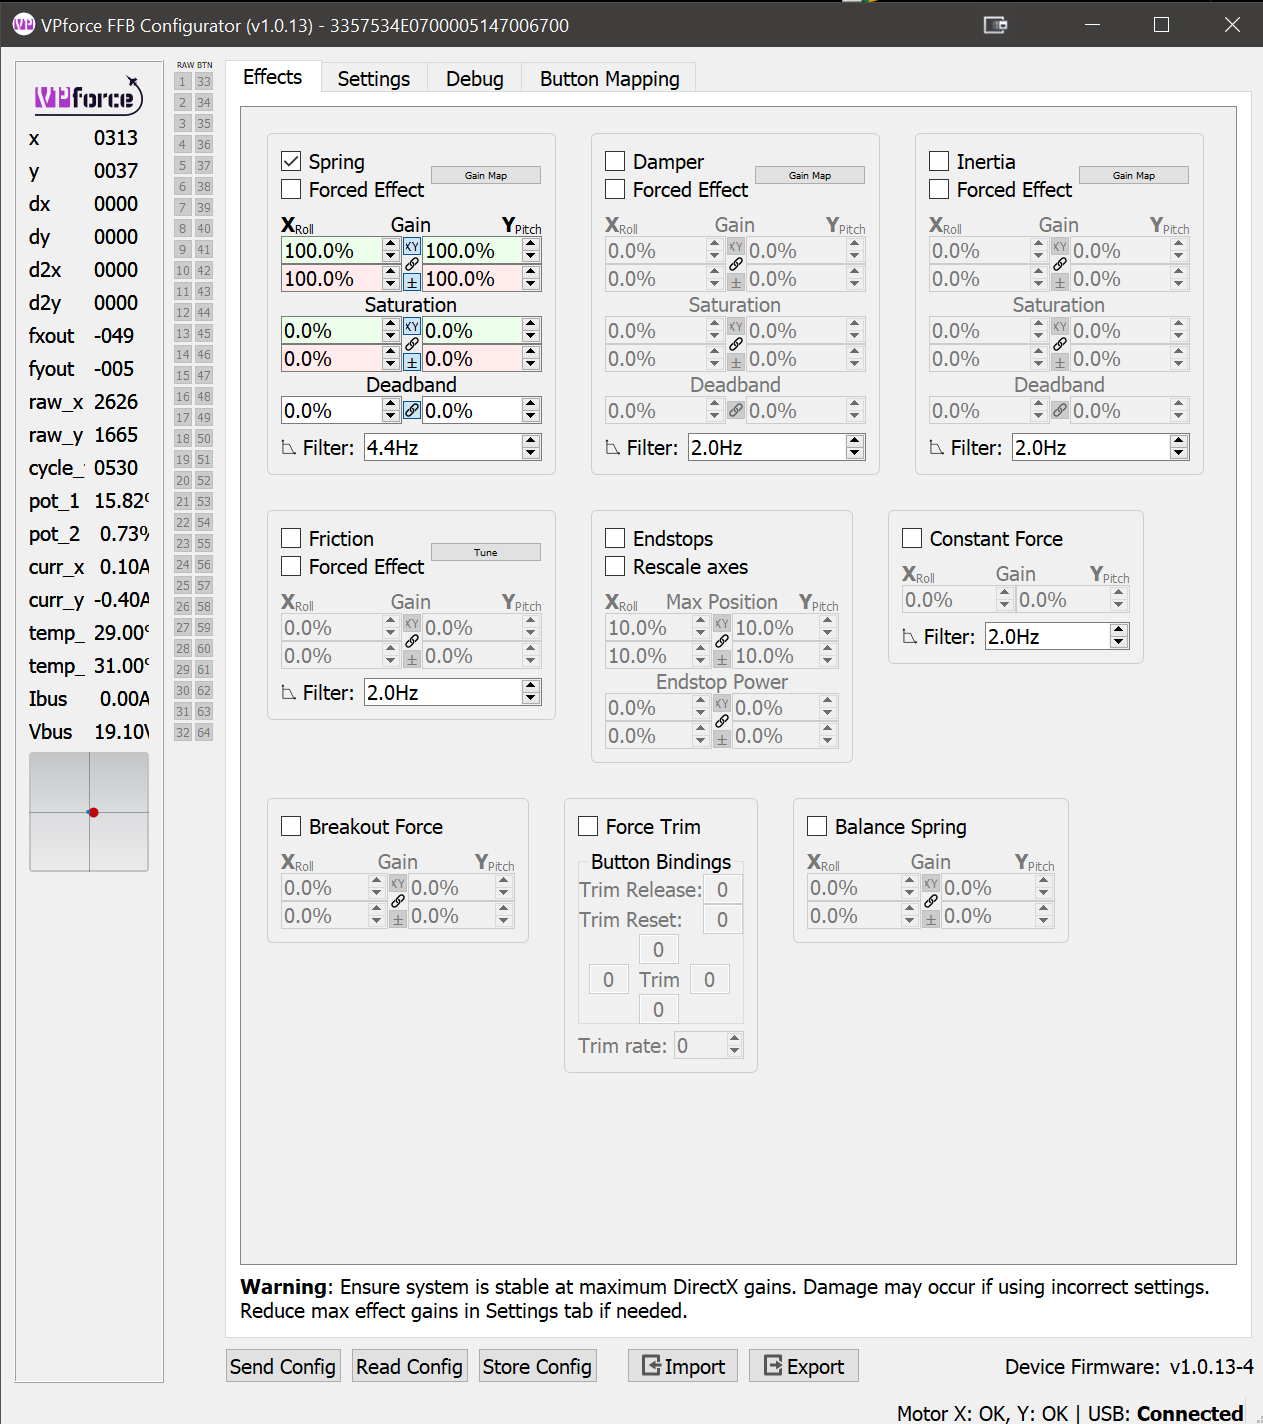The width and height of the screenshot is (1263, 1424).
Task: Select the Effects tab
Action: point(273,77)
